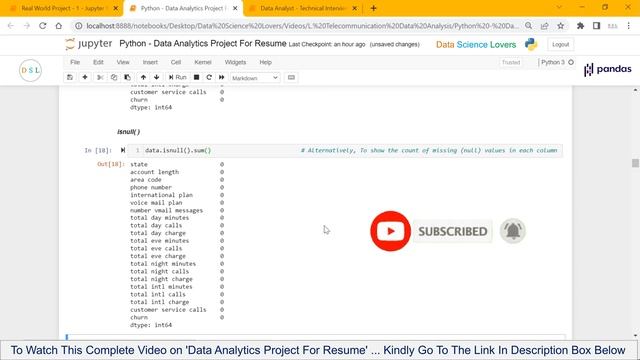The height and width of the screenshot is (360, 640).
Task: Save notebook with the floppy disk icon
Action: [x=70, y=77]
